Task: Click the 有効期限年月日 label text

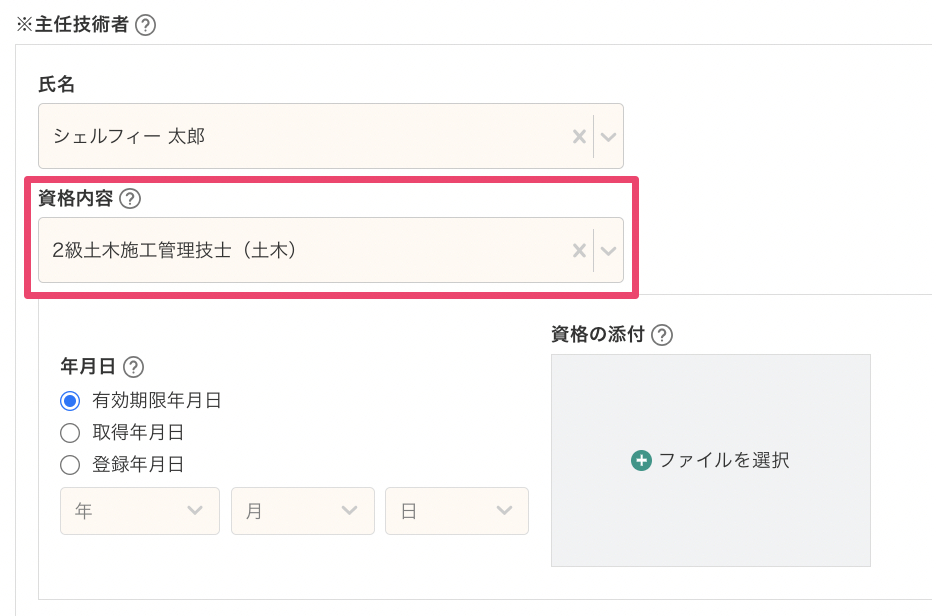Action: pyautogui.click(x=157, y=401)
